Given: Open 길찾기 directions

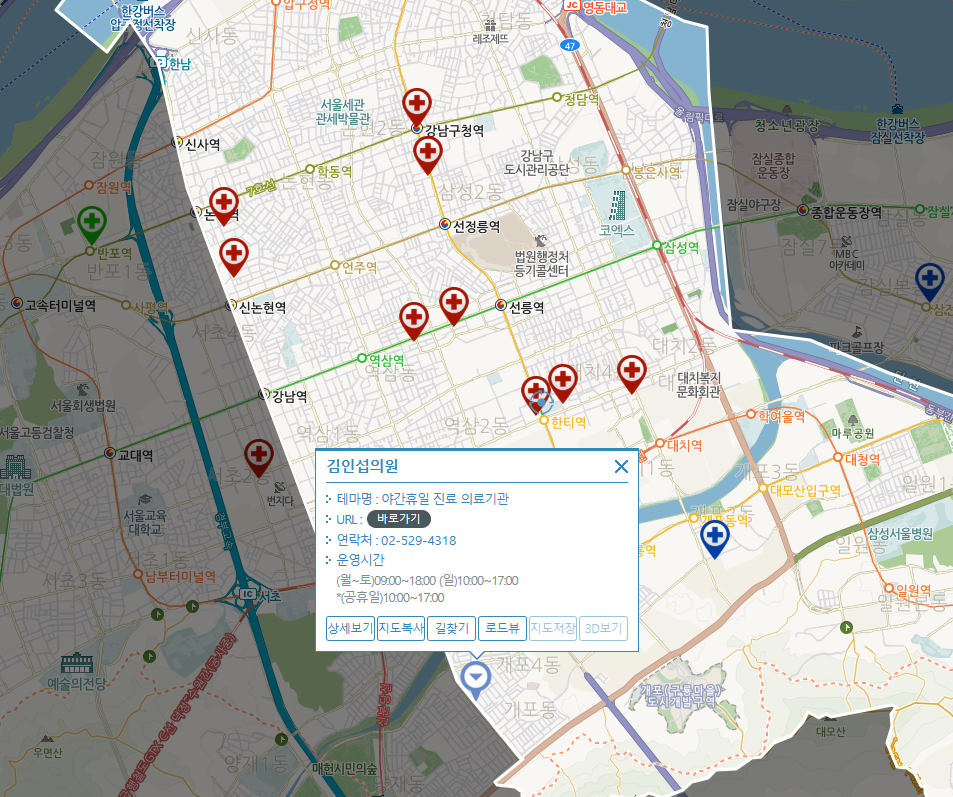Looking at the screenshot, I should coord(452,628).
